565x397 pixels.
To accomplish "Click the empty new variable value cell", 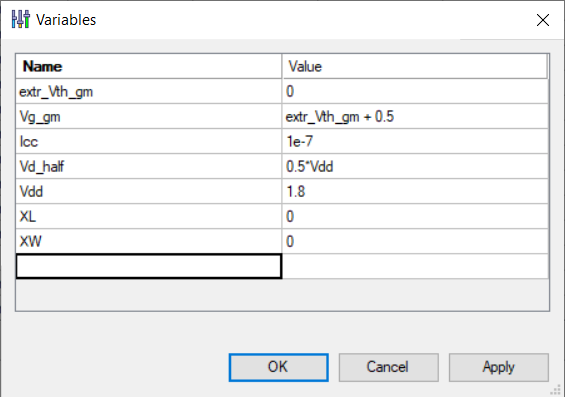I will tap(415, 266).
